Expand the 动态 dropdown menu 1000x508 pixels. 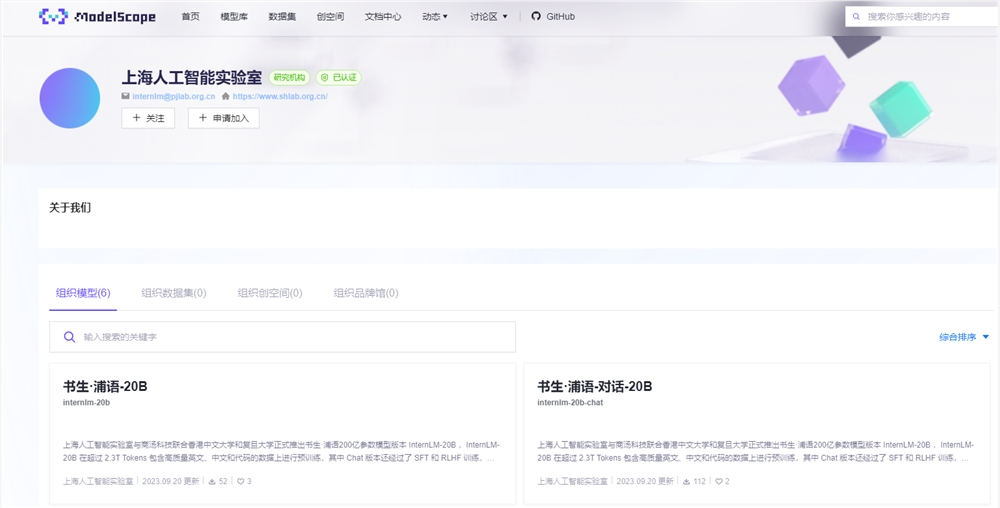coord(435,17)
